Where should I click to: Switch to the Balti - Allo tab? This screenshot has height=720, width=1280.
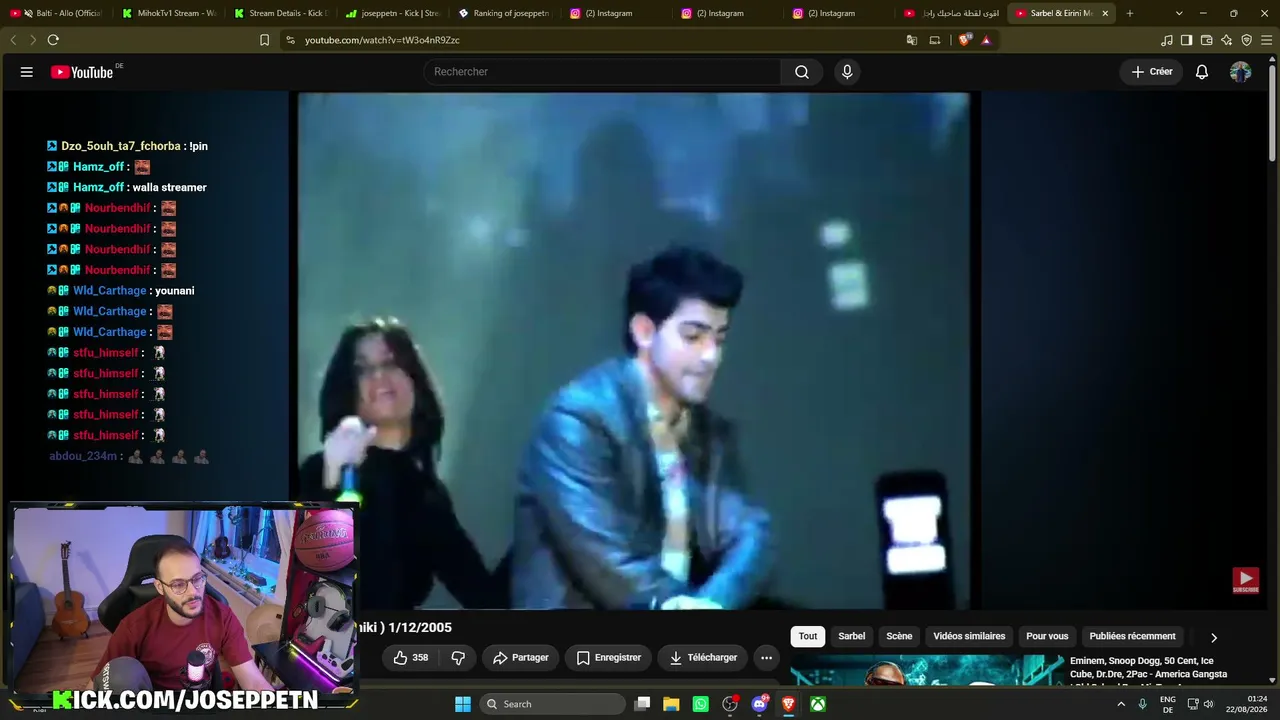pyautogui.click(x=58, y=13)
